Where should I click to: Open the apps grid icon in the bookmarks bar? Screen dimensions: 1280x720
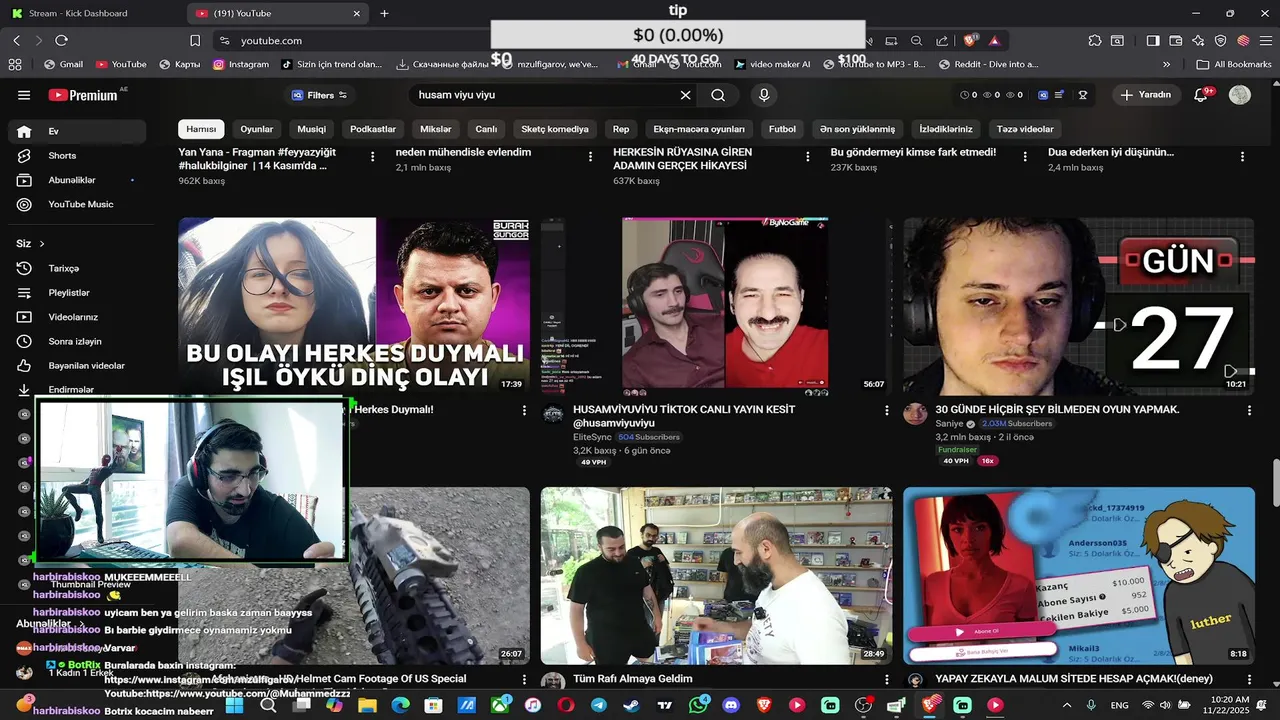(x=14, y=64)
